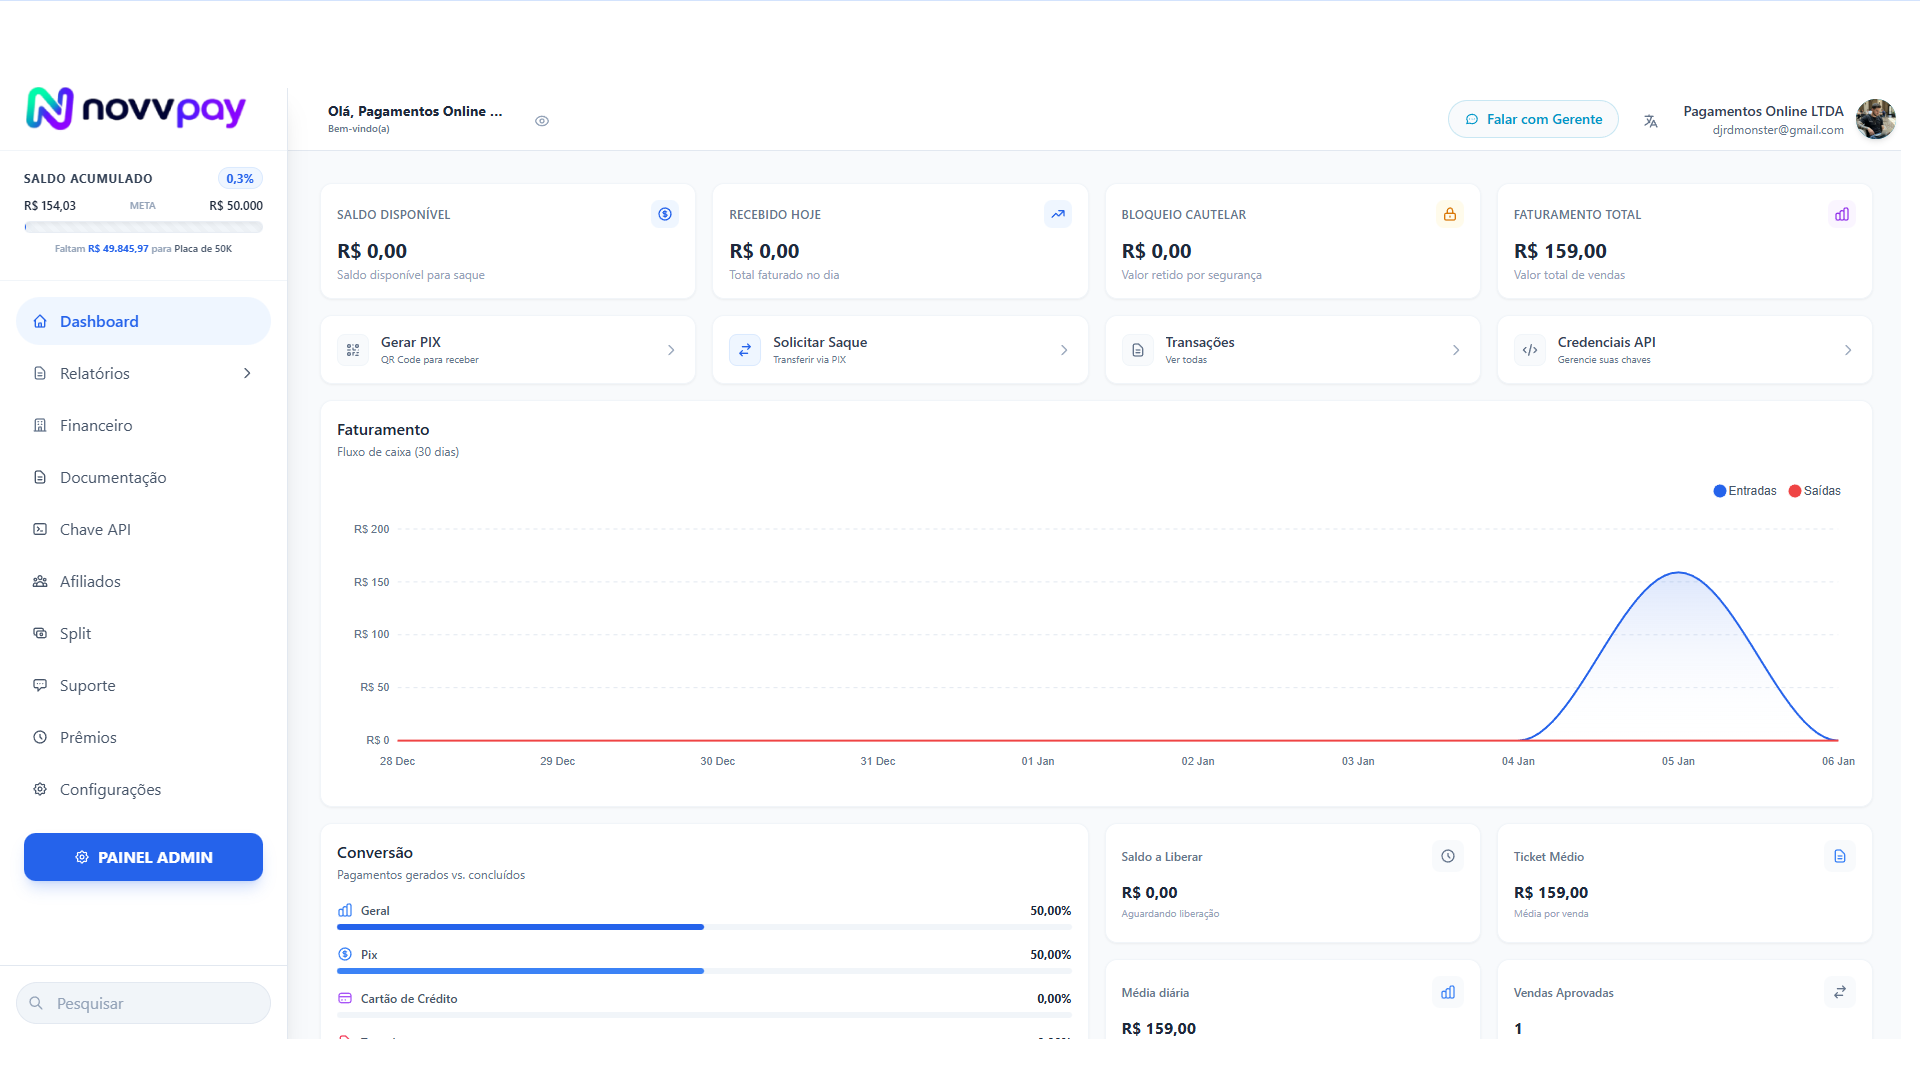This screenshot has width=1920, height=1080.
Task: Click the Falar com Gerente button
Action: (x=1533, y=119)
